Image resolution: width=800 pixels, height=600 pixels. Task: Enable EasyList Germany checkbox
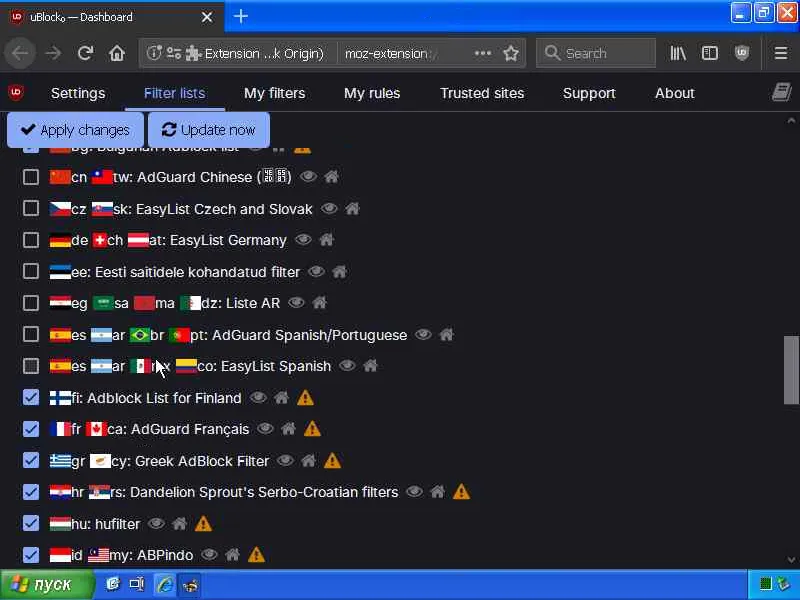point(31,240)
